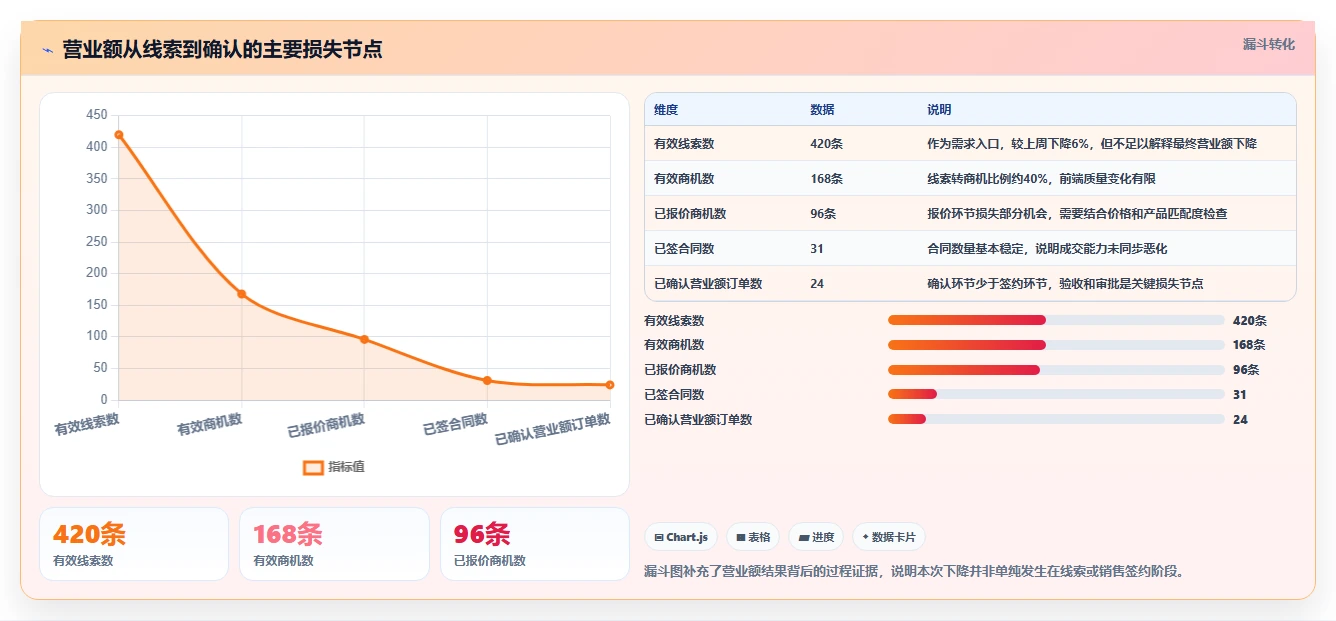The image size is (1336, 621).
Task: Click the 维度 table column header
Action: coord(666,109)
